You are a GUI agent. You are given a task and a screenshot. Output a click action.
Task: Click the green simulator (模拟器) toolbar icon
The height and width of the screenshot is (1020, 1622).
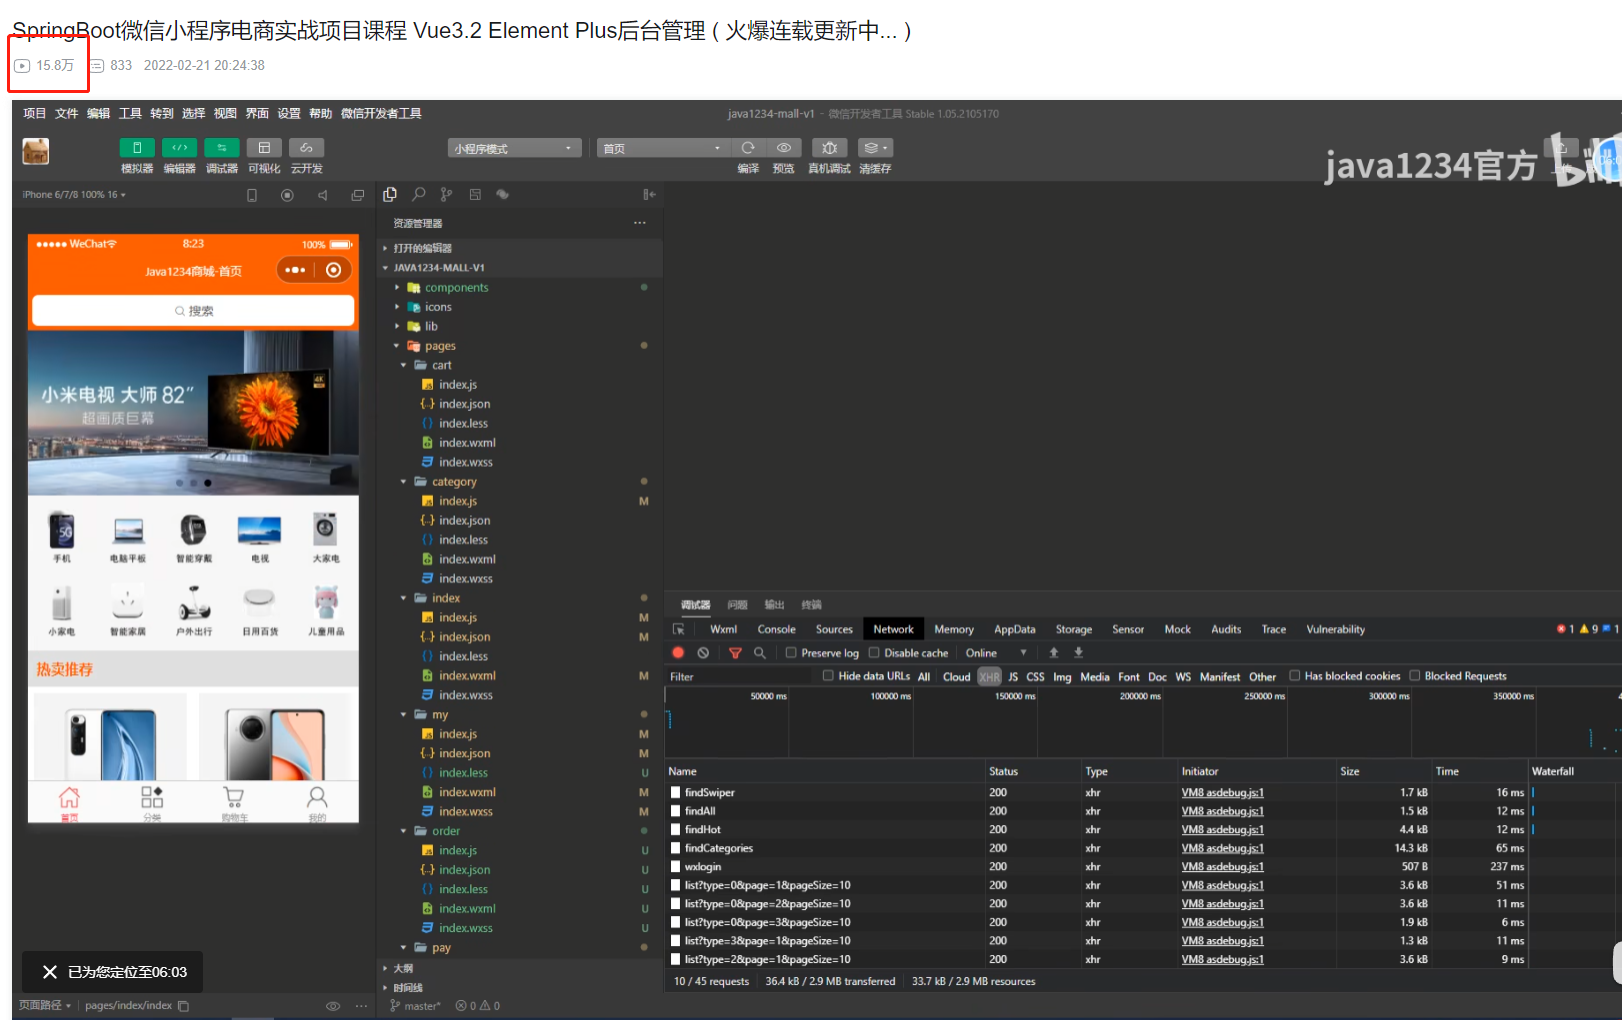point(137,148)
